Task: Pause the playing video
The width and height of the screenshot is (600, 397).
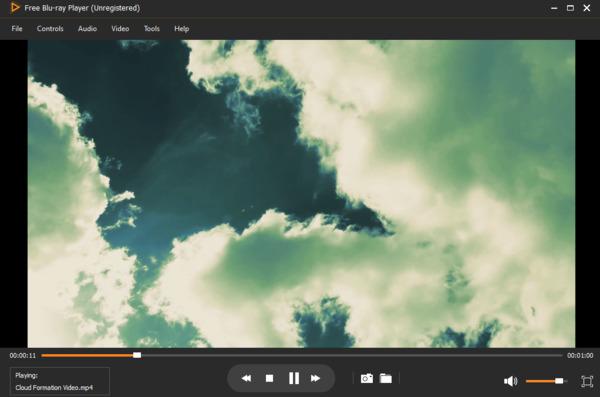Action: (294, 378)
